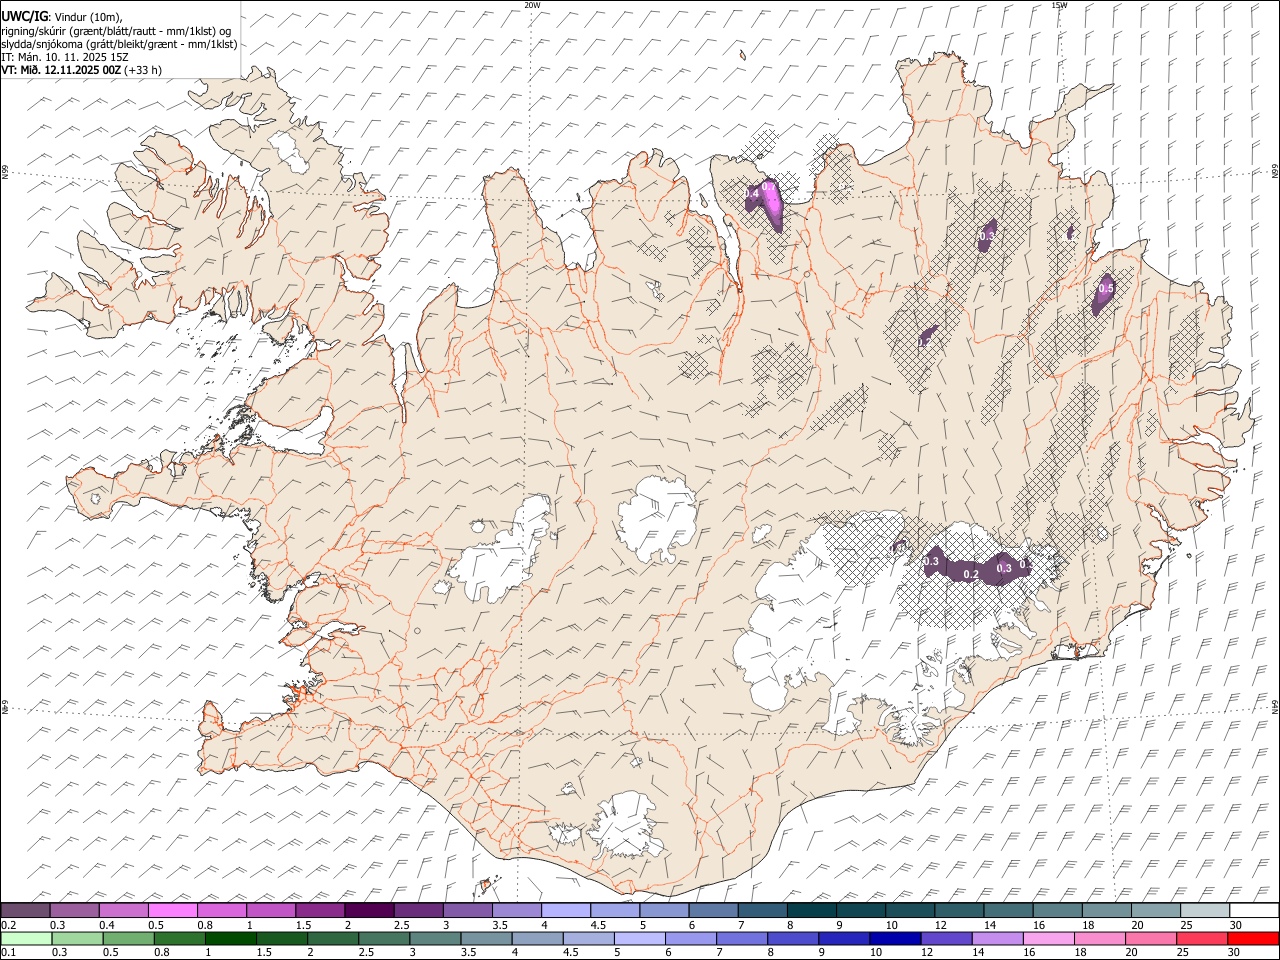The image size is (1280, 960).
Task: Click the pure red 30 swatch in lower legend
Action: (1253, 938)
